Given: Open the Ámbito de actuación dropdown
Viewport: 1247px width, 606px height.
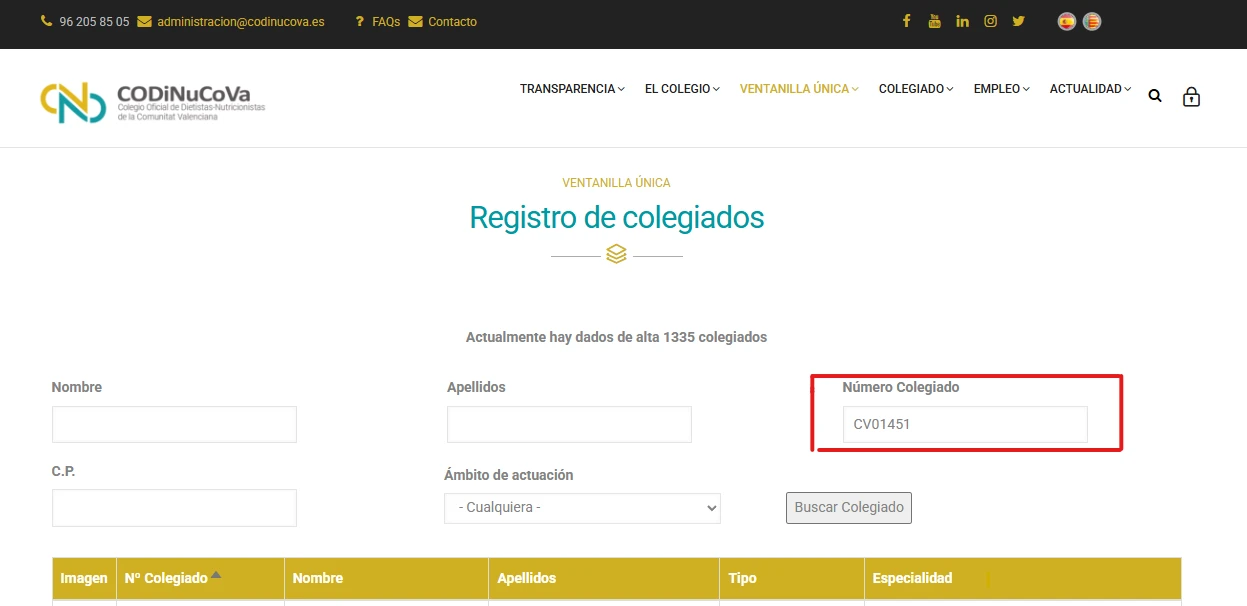Looking at the screenshot, I should 582,508.
